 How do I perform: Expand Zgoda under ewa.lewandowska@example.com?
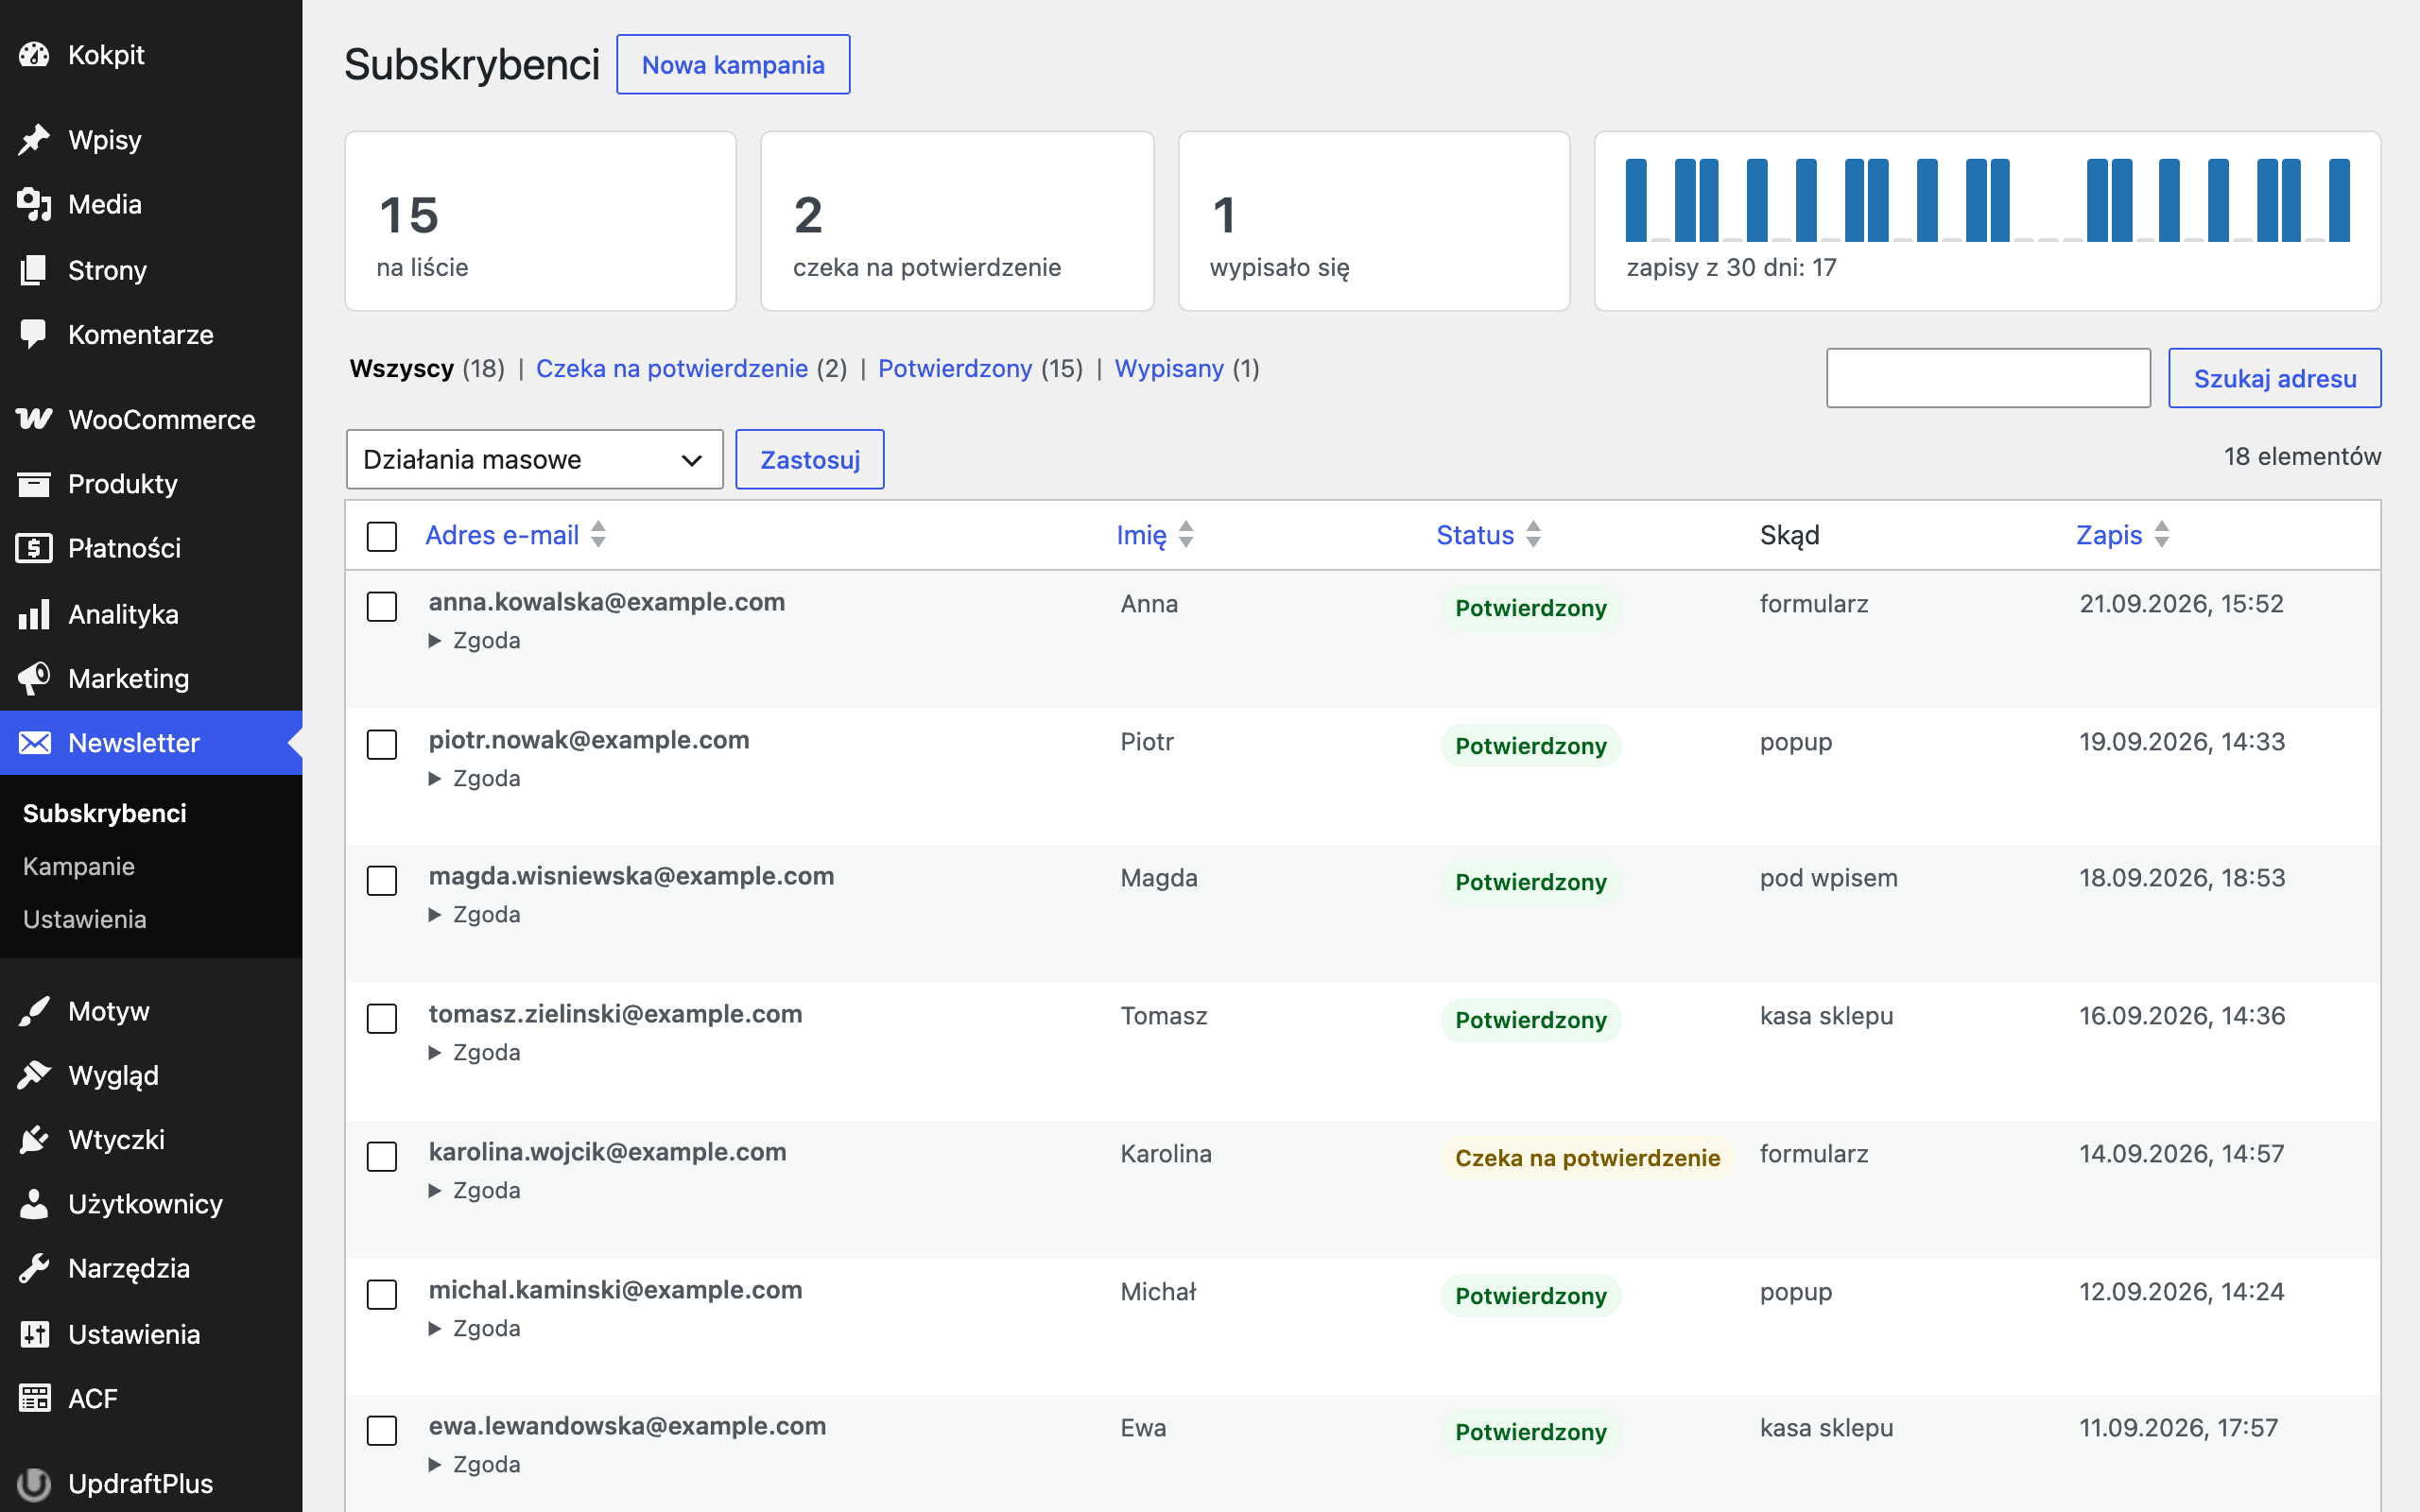click(475, 1464)
